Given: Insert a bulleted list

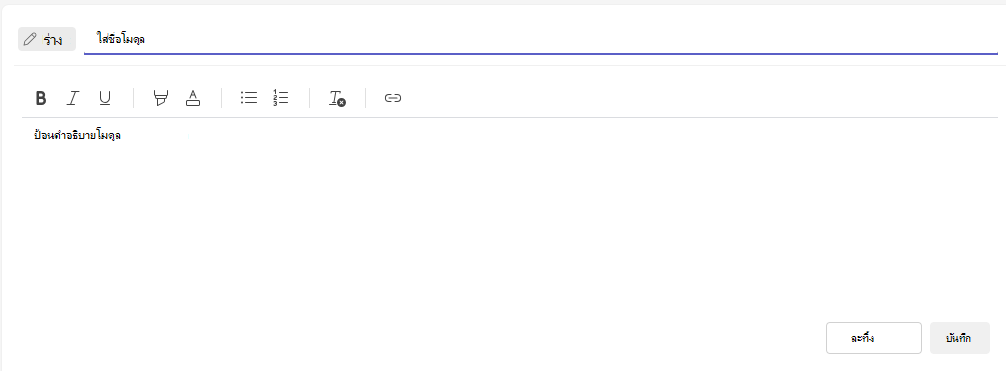Looking at the screenshot, I should point(249,98).
